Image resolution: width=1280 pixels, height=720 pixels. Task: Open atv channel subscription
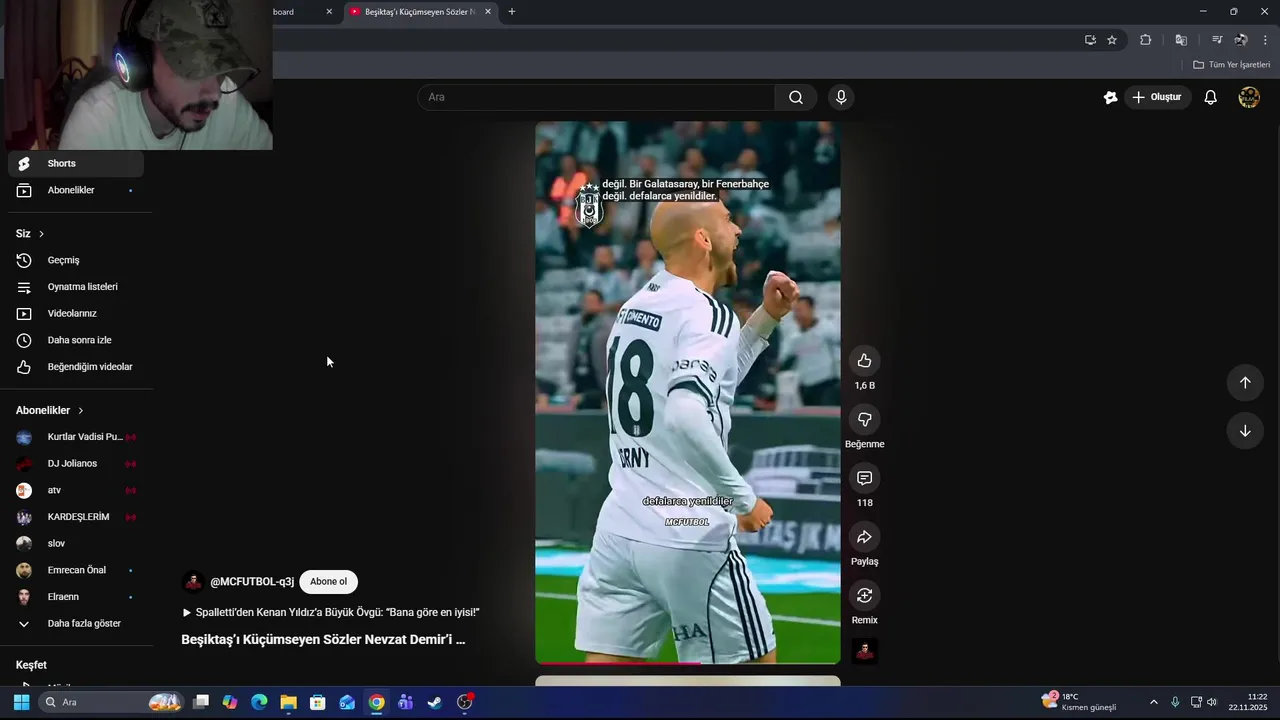(76, 490)
